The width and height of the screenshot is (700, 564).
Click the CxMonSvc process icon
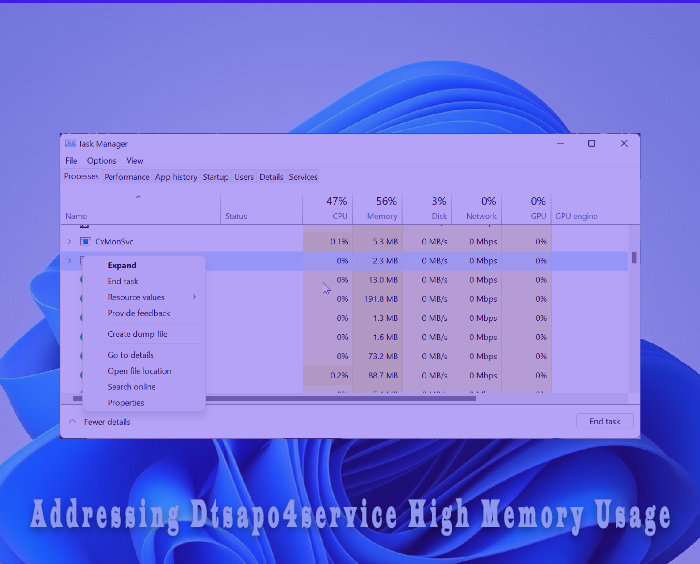point(85,242)
